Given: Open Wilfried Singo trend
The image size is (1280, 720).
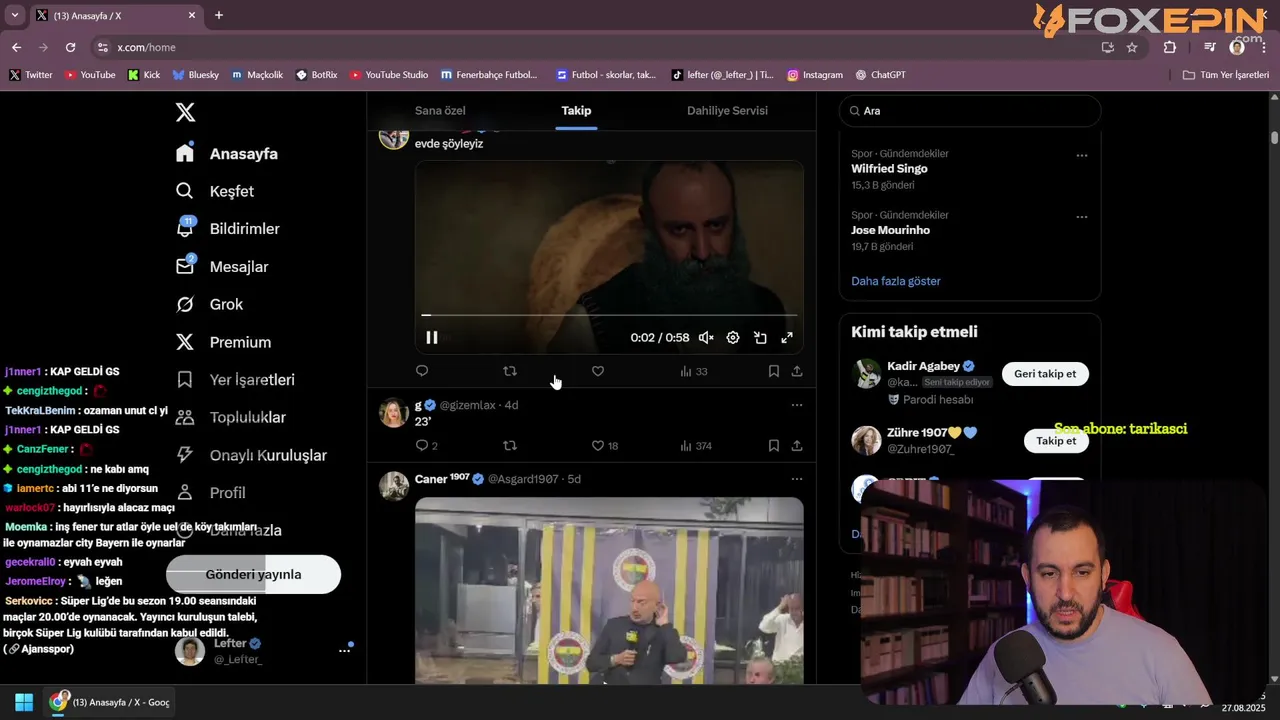Looking at the screenshot, I should pos(889,169).
